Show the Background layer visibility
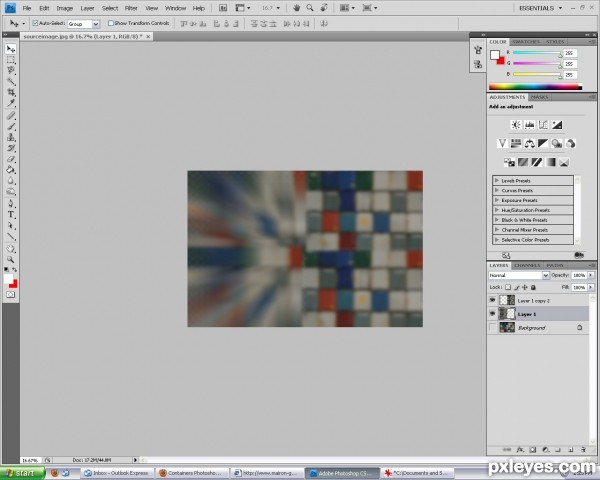The image size is (600, 480). (x=492, y=328)
